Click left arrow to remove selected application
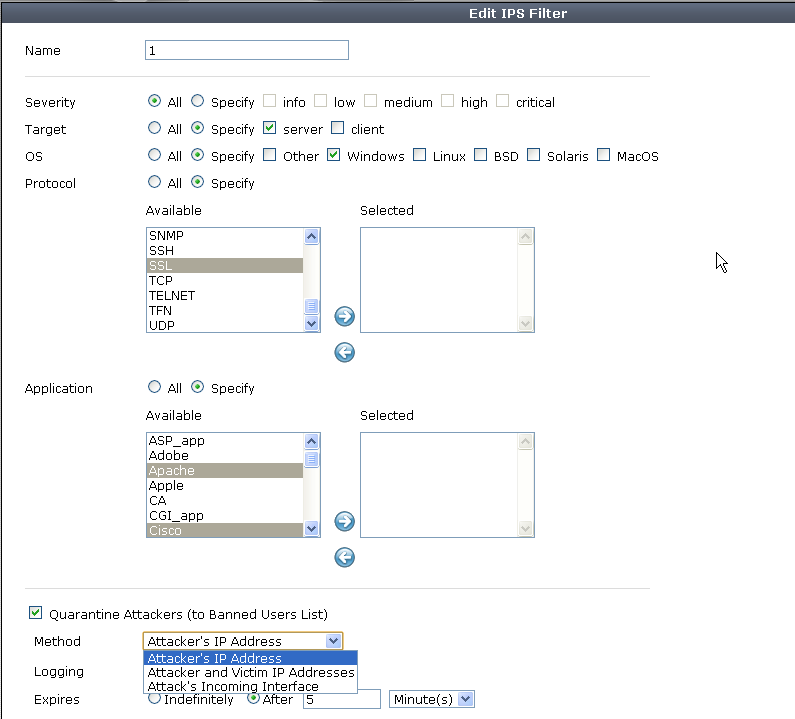 click(x=345, y=557)
